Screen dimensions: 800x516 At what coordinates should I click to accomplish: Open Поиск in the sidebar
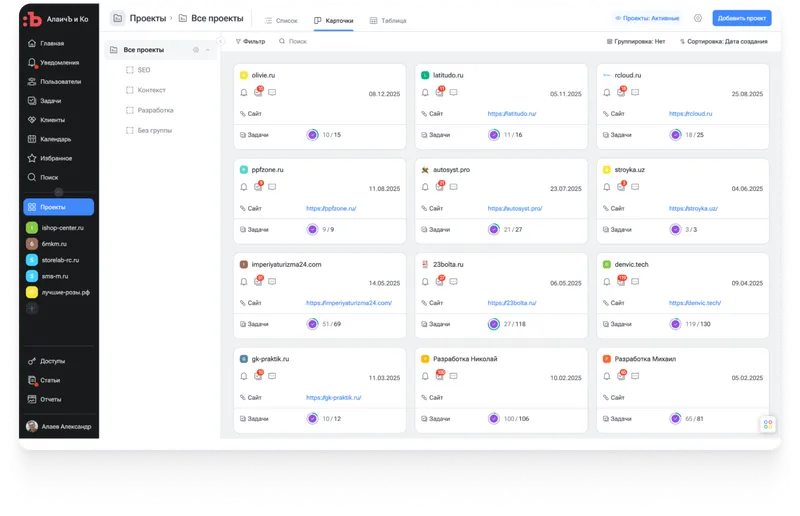click(x=43, y=178)
